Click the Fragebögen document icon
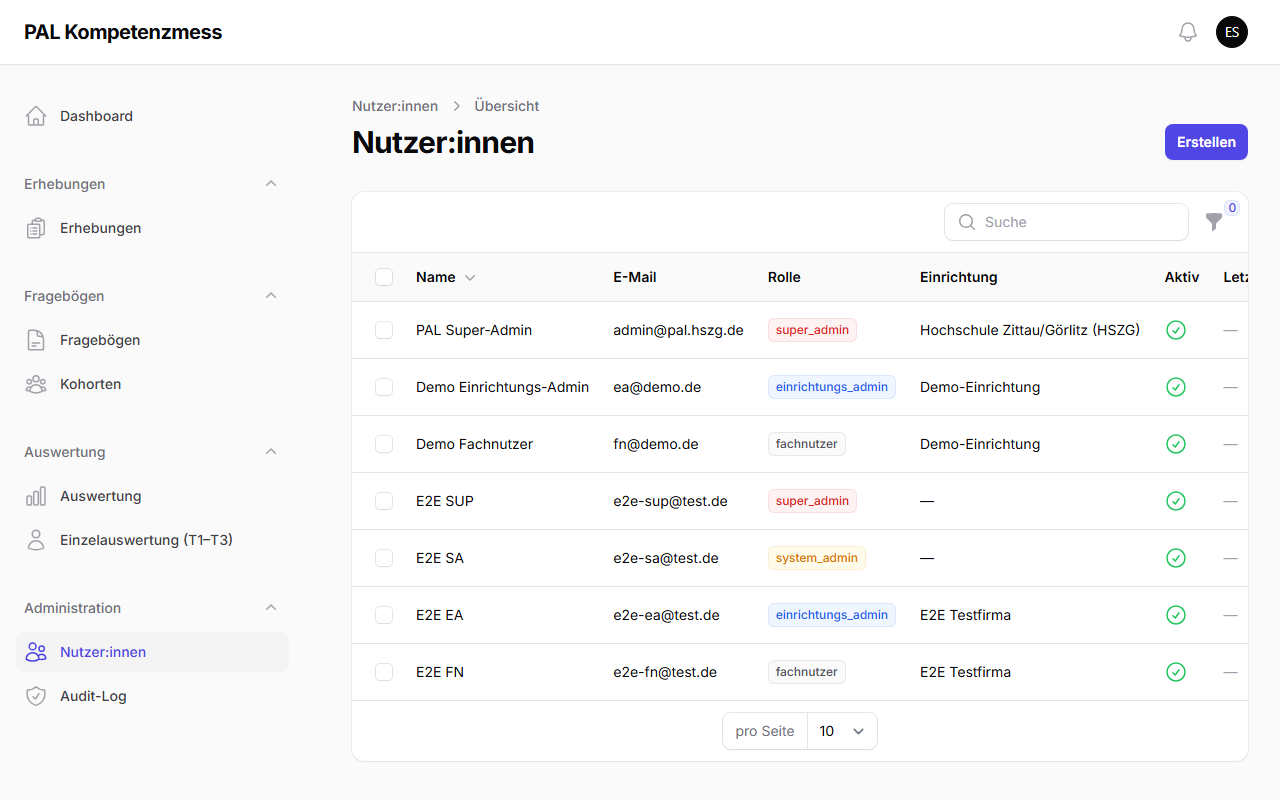This screenshot has width=1280, height=800. tap(36, 340)
